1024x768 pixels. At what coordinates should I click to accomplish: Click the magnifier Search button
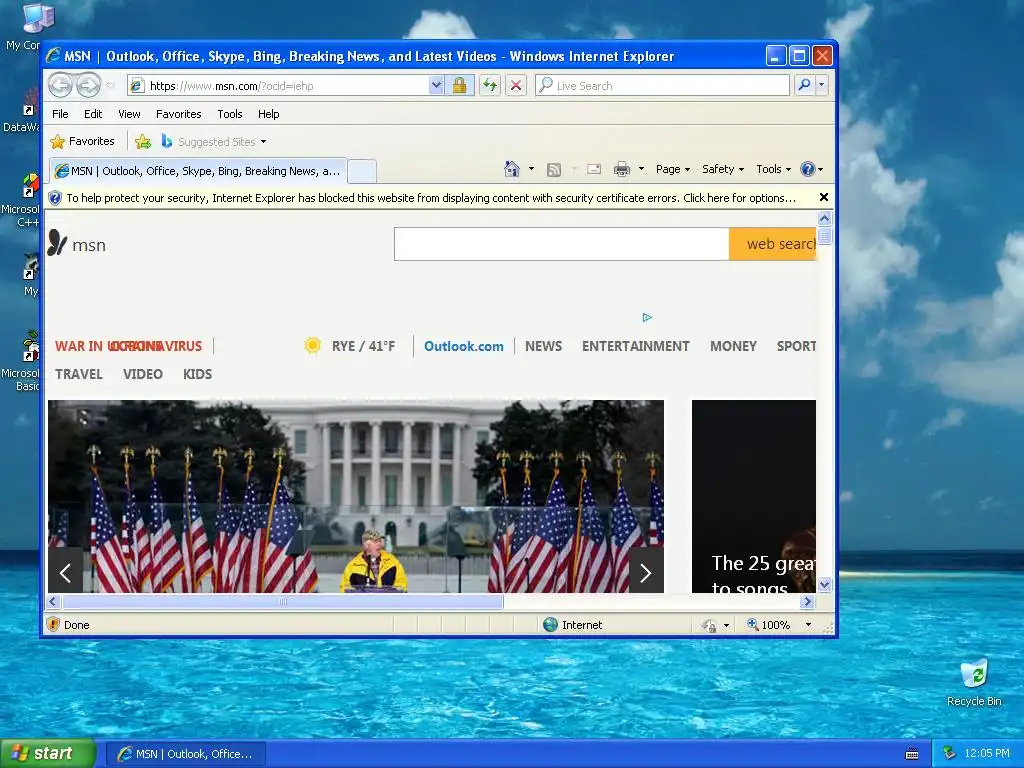coord(805,85)
